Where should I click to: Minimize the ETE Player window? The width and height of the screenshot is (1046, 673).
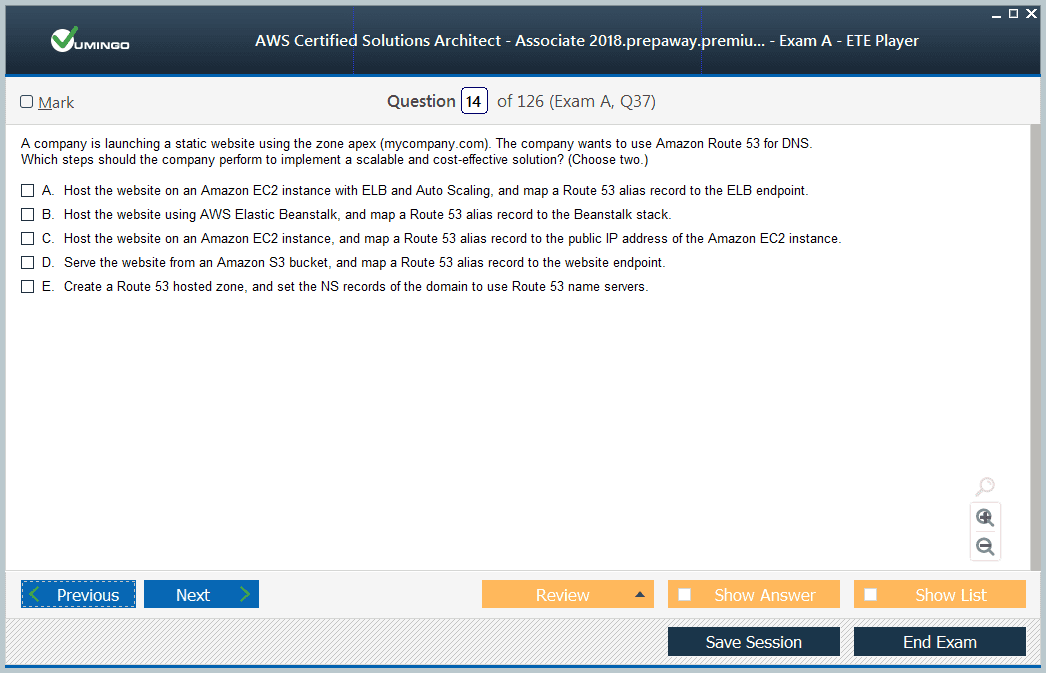(996, 14)
